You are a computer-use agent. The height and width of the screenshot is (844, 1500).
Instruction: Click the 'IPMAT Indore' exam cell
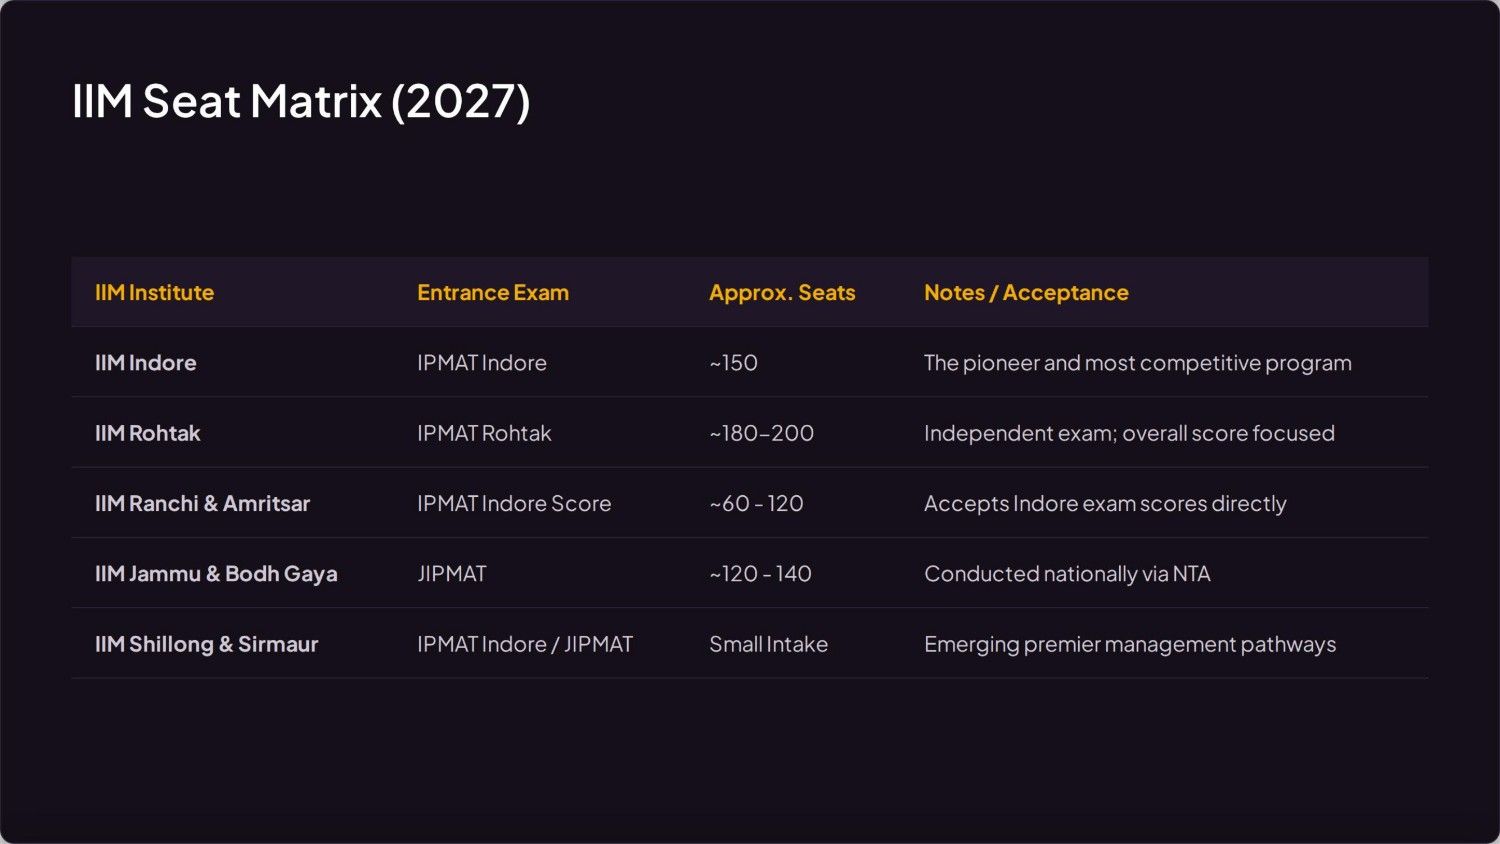(x=482, y=363)
